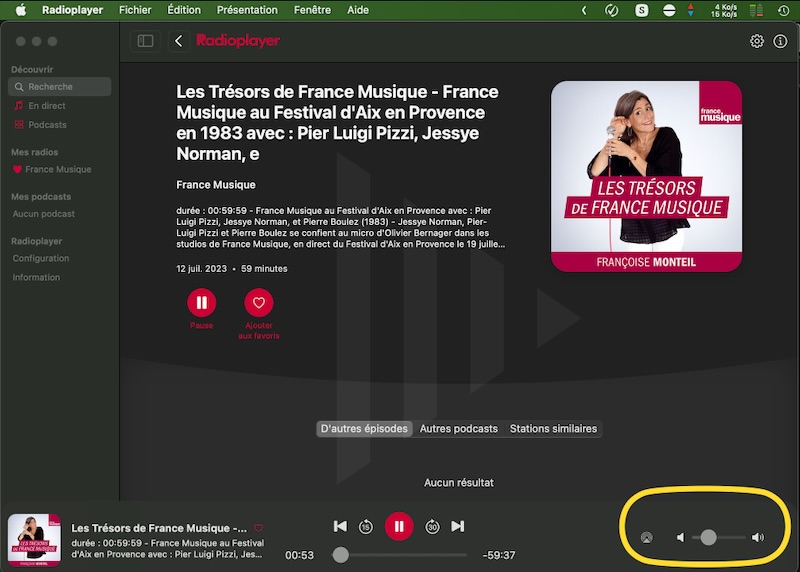Go back using the chevron arrow
This screenshot has height=572, width=800.
point(179,41)
